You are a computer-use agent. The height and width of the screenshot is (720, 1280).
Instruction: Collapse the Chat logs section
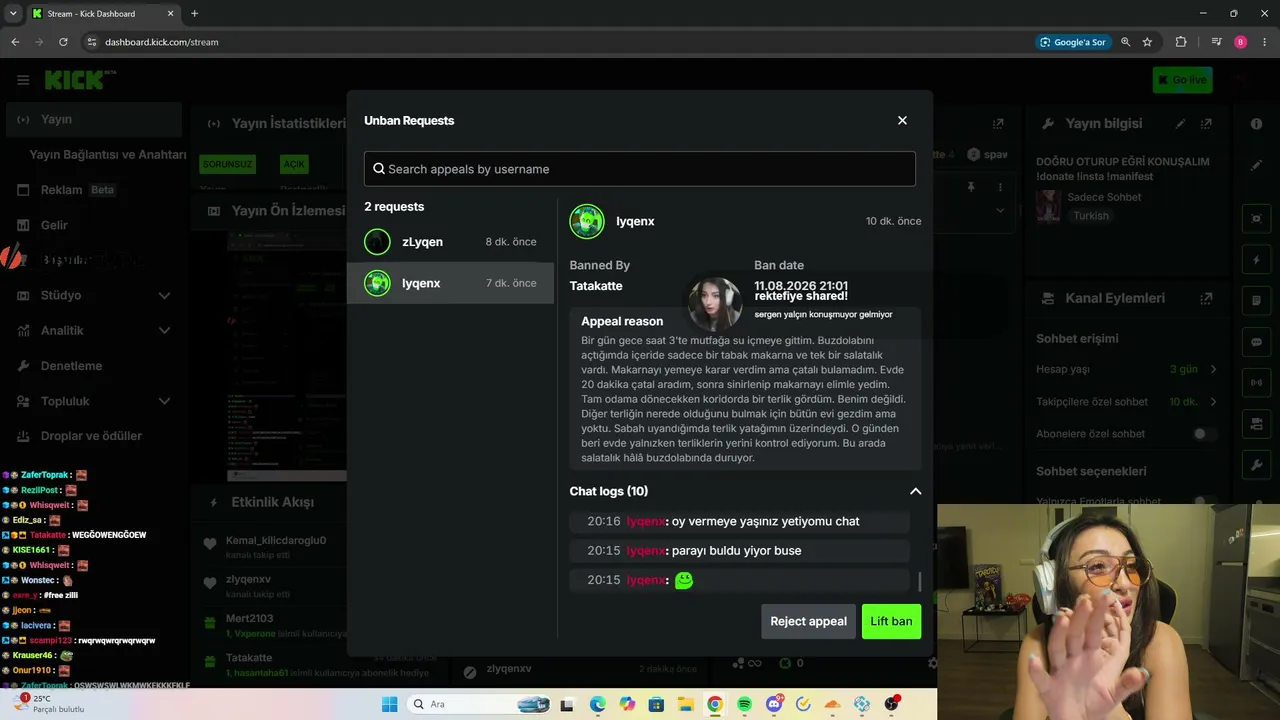pos(915,491)
